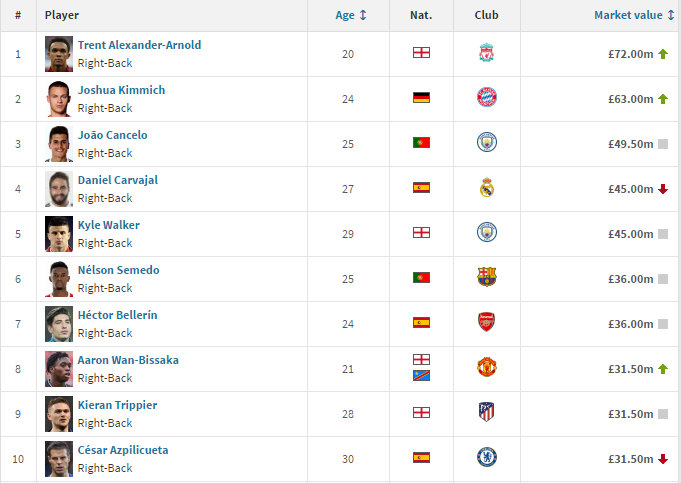Click Manchester City crest in João Cancelo row
This screenshot has height=483, width=681.
point(486,142)
